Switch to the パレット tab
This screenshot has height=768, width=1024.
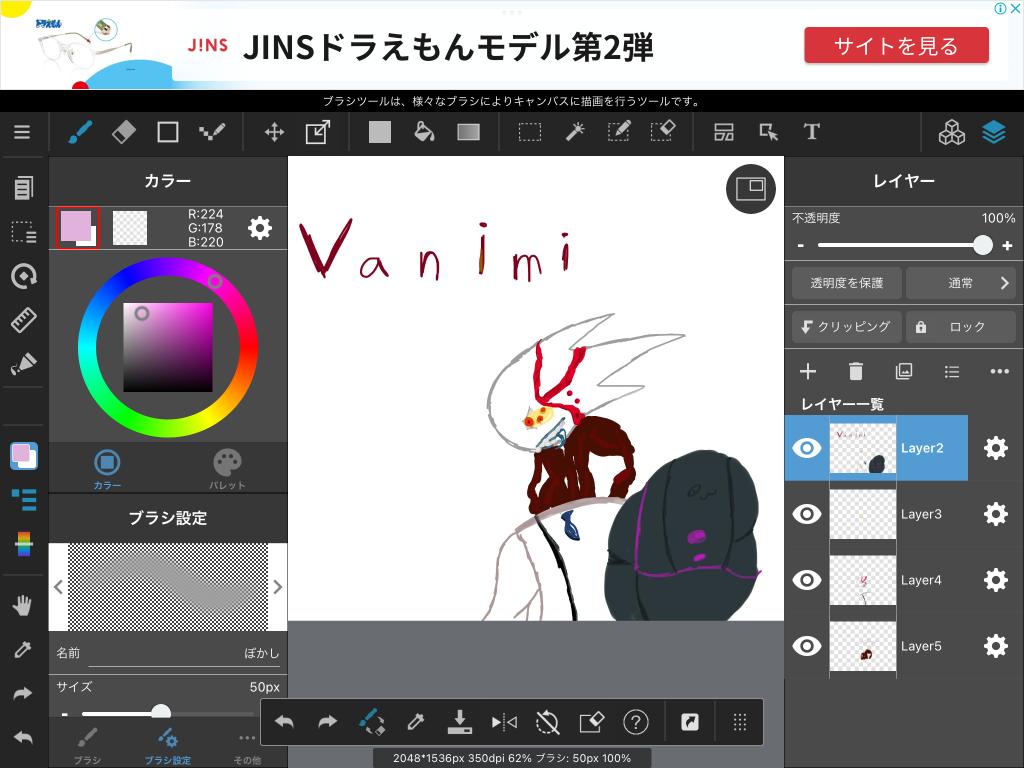pyautogui.click(x=227, y=469)
